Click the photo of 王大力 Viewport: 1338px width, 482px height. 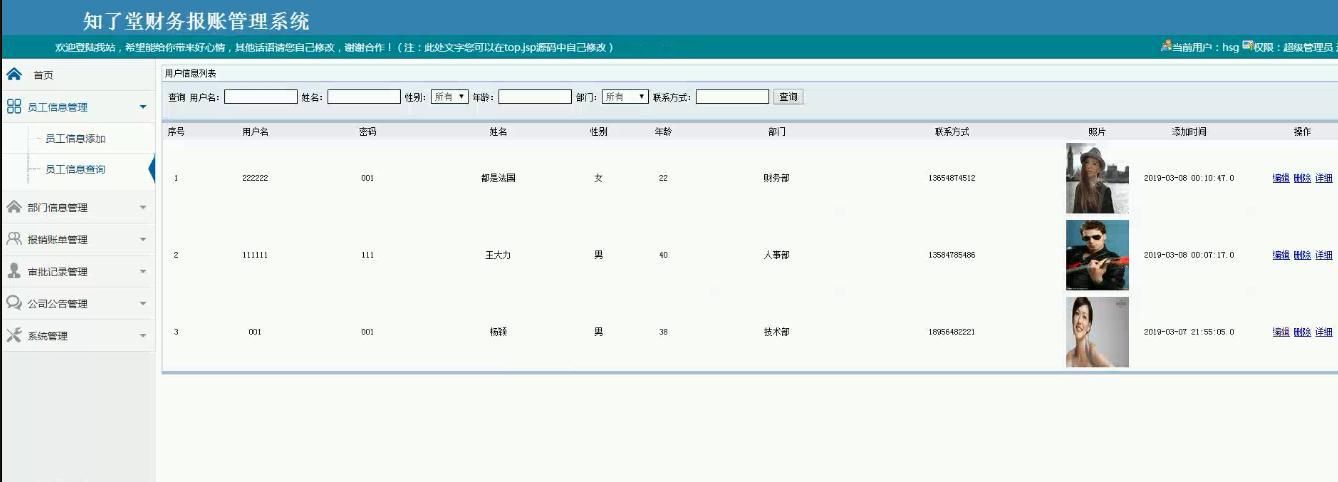pyautogui.click(x=1097, y=255)
